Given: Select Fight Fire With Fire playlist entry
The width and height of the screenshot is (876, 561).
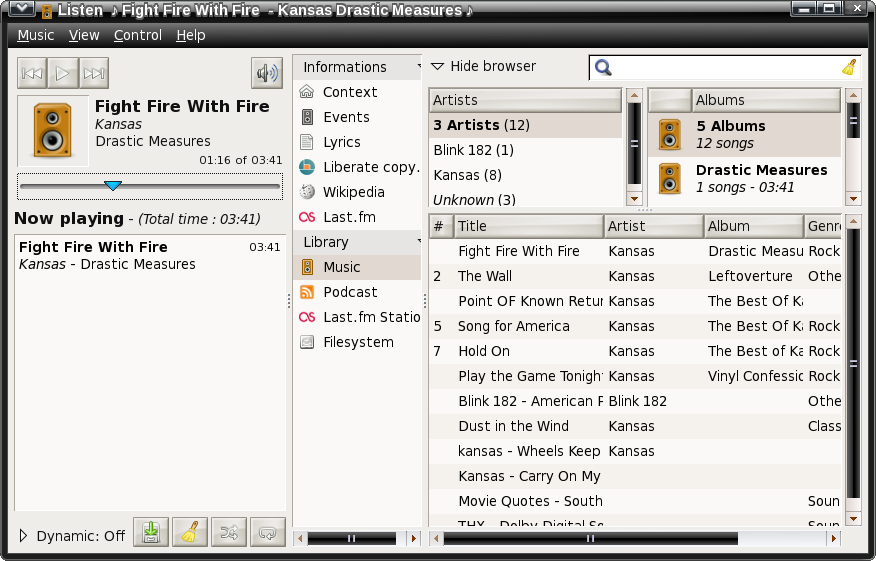Looking at the screenshot, I should (x=150, y=255).
